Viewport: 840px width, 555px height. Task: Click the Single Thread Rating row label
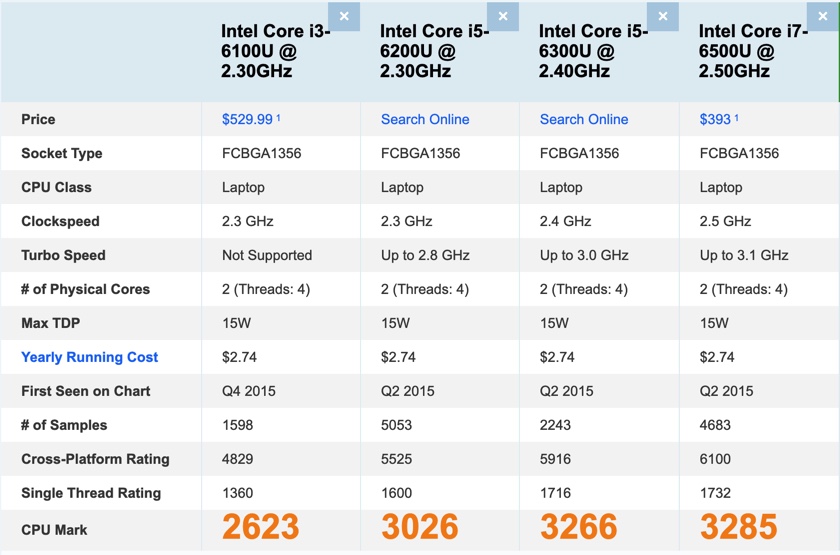pyautogui.click(x=91, y=493)
